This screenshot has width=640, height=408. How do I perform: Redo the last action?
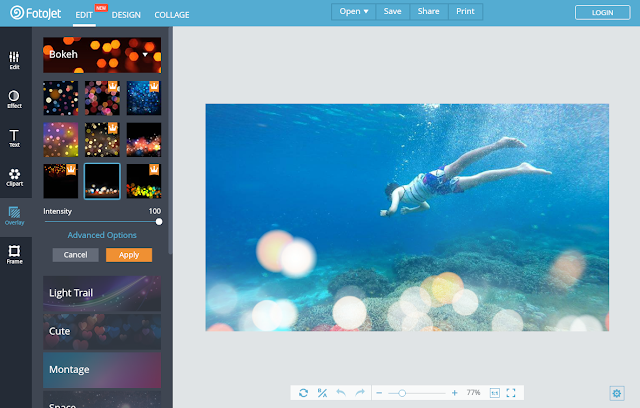[360, 393]
